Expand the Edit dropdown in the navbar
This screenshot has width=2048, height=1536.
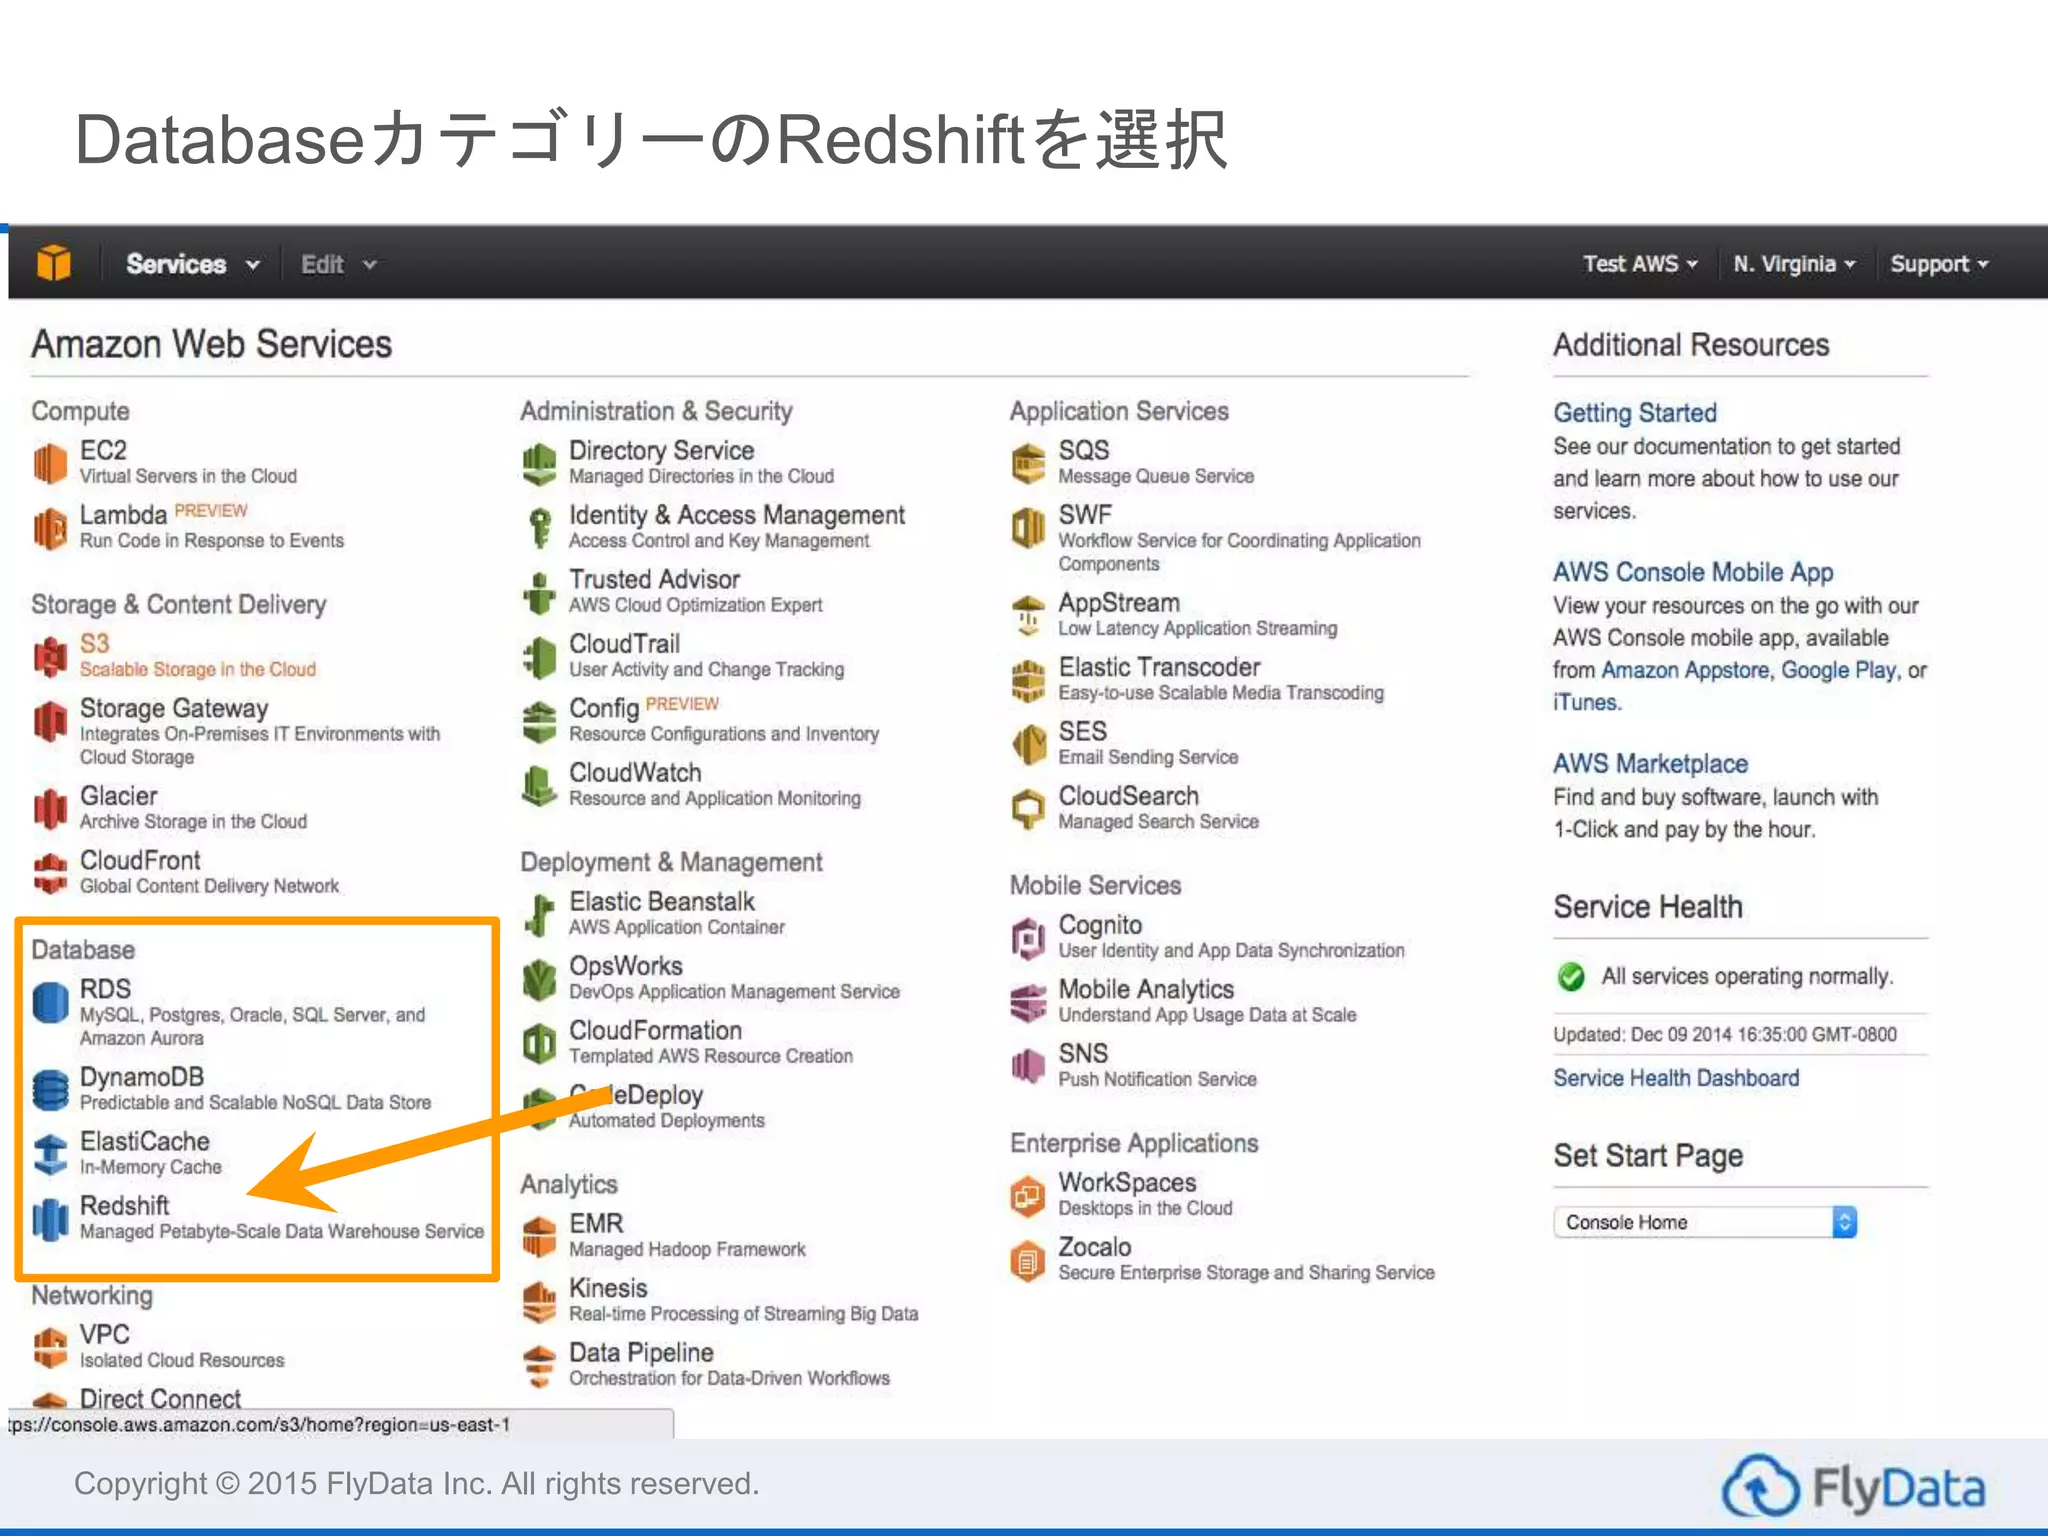click(x=339, y=264)
